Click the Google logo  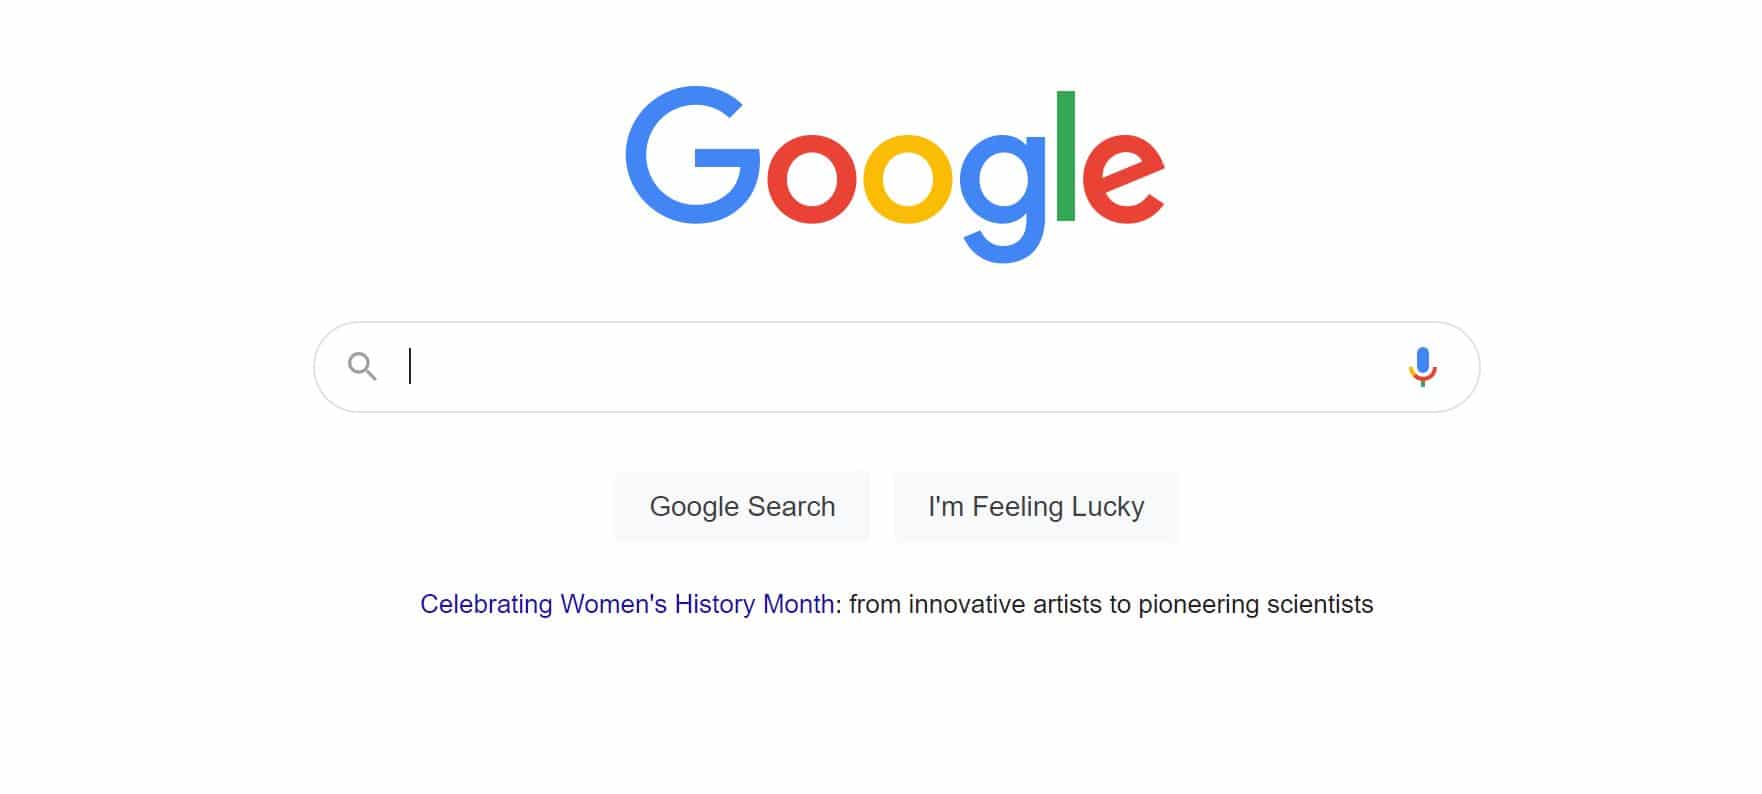click(895, 170)
